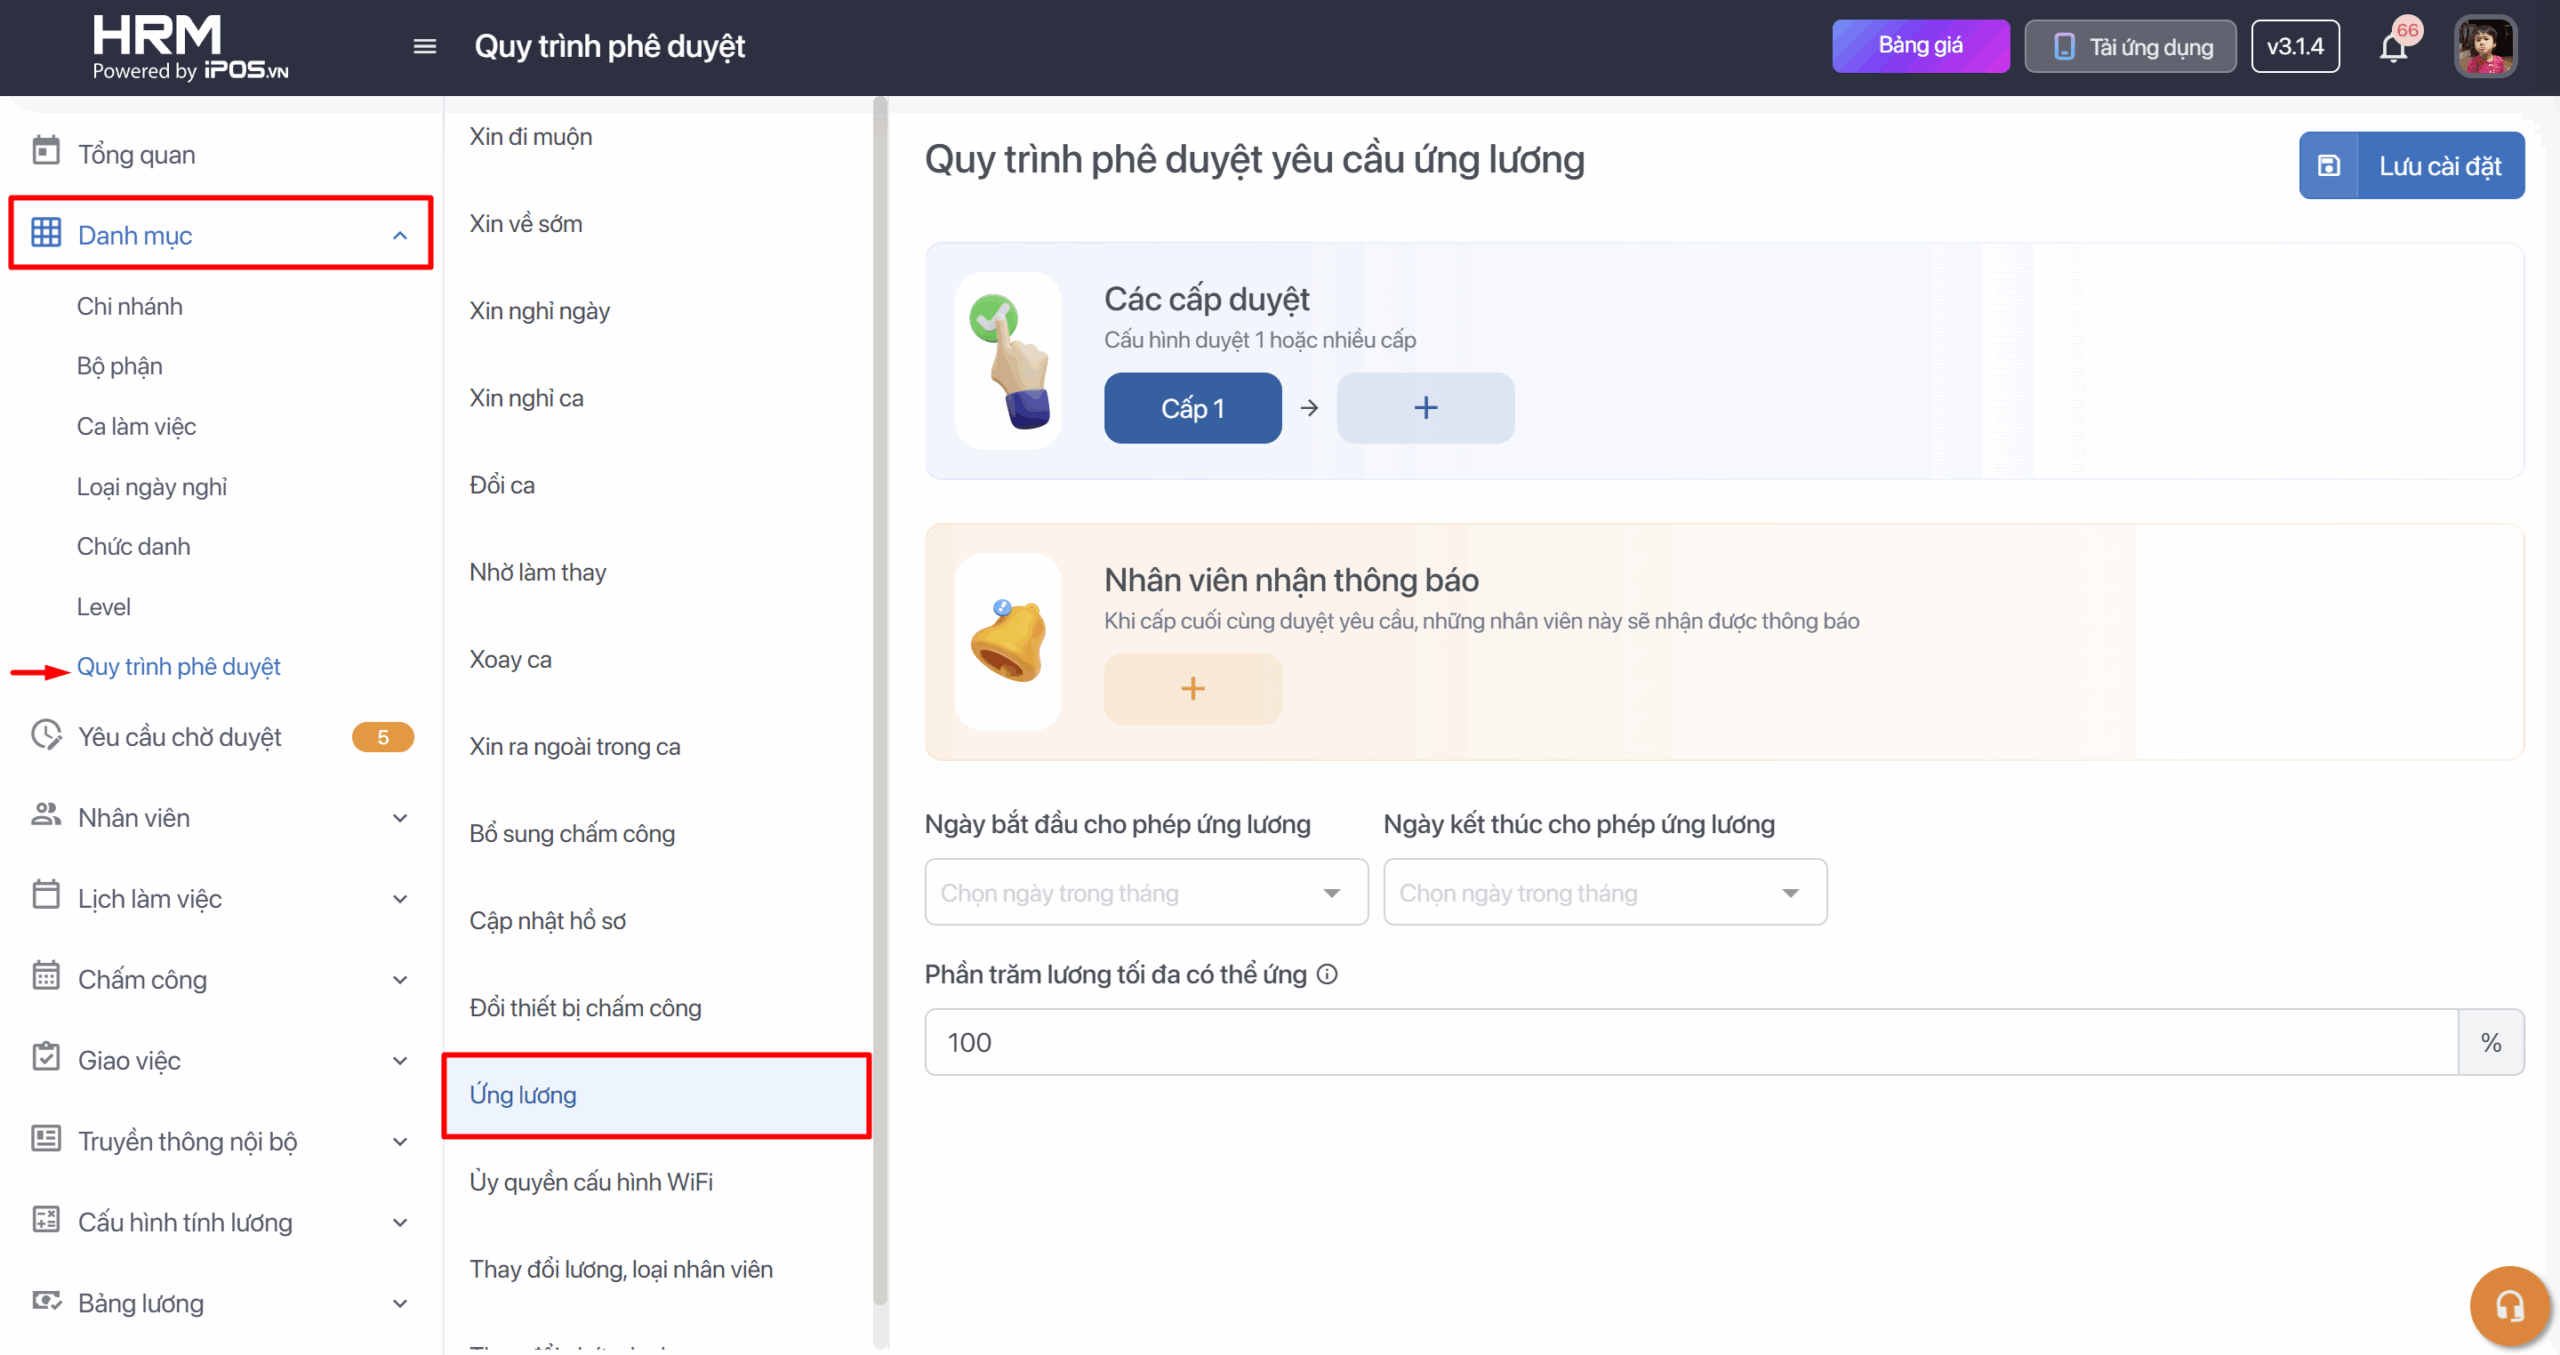Select the Cấp 1 approval level
This screenshot has width=2560, height=1355.
(x=1192, y=408)
